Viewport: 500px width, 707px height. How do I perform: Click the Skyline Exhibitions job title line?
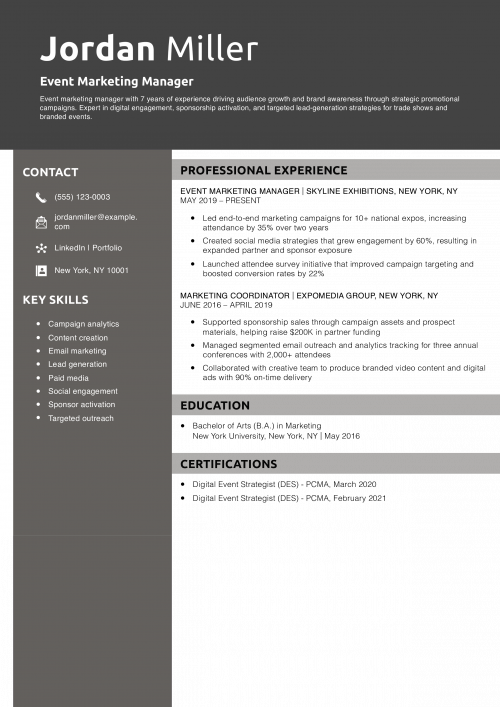click(x=319, y=191)
